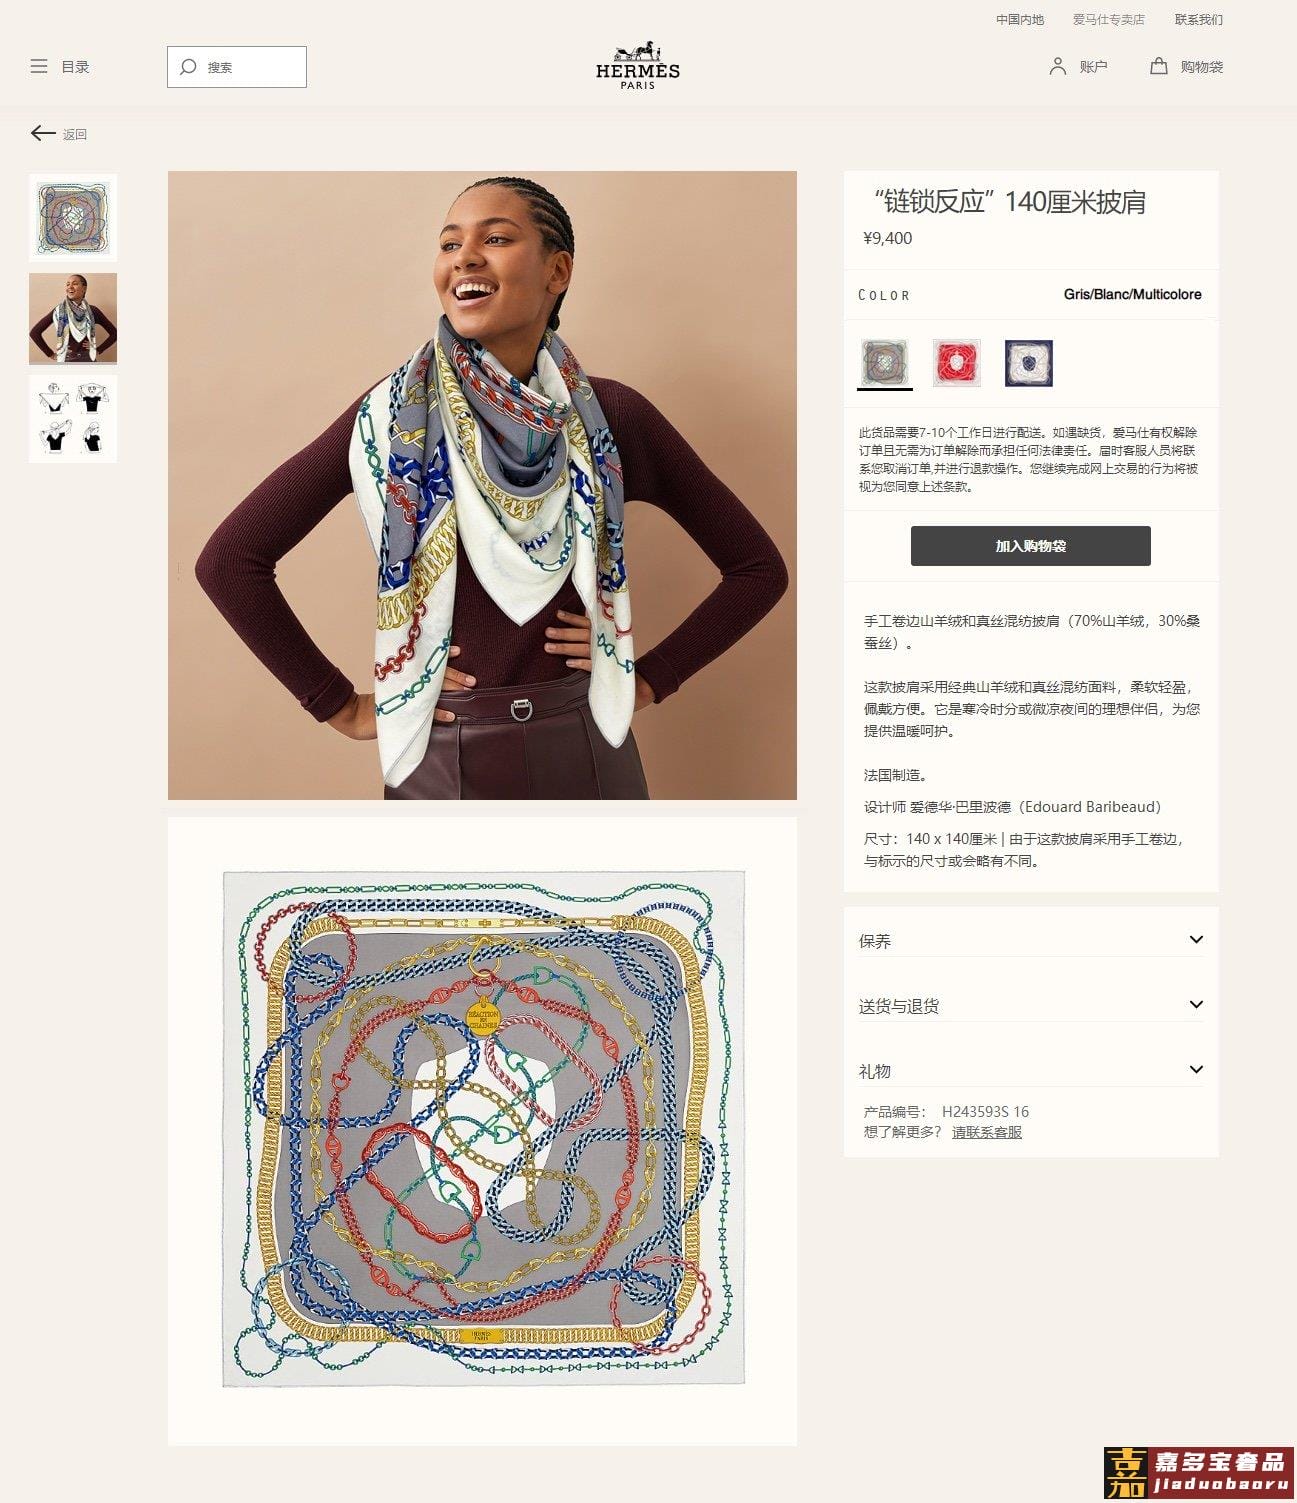
Task: Click the back arrow 返回 icon
Action: (42, 133)
